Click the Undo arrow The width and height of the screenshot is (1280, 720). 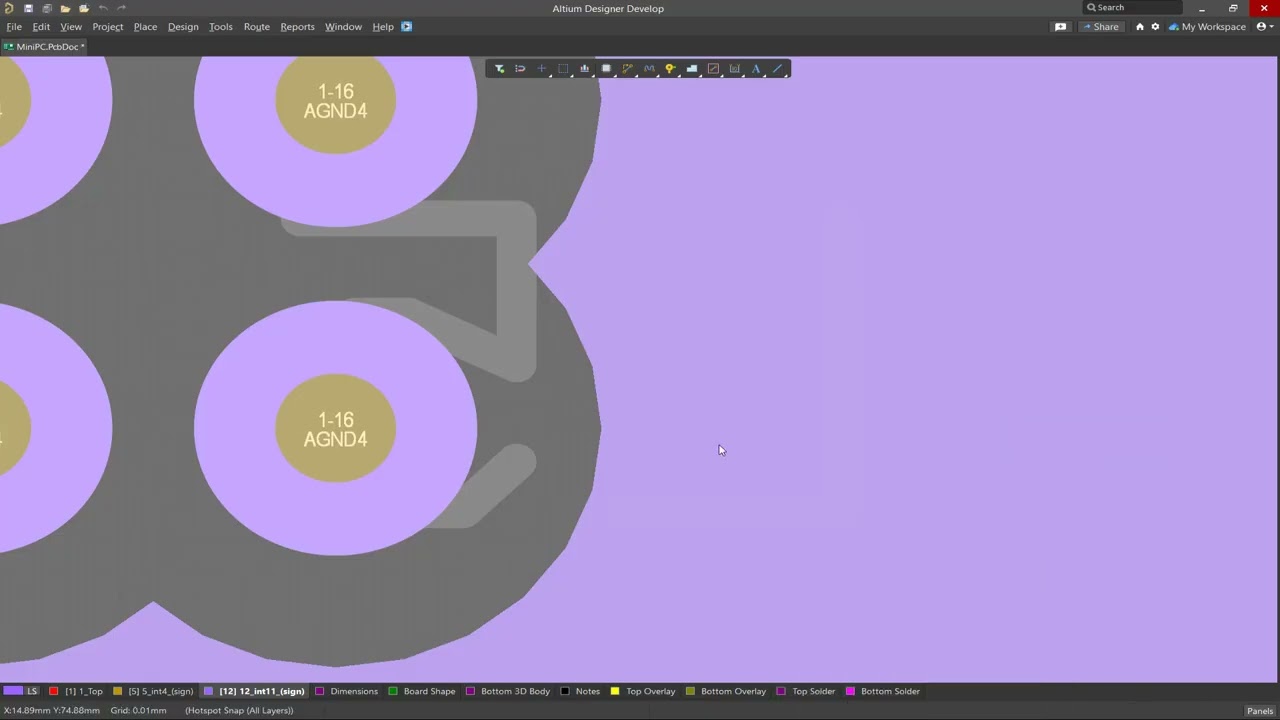103,8
